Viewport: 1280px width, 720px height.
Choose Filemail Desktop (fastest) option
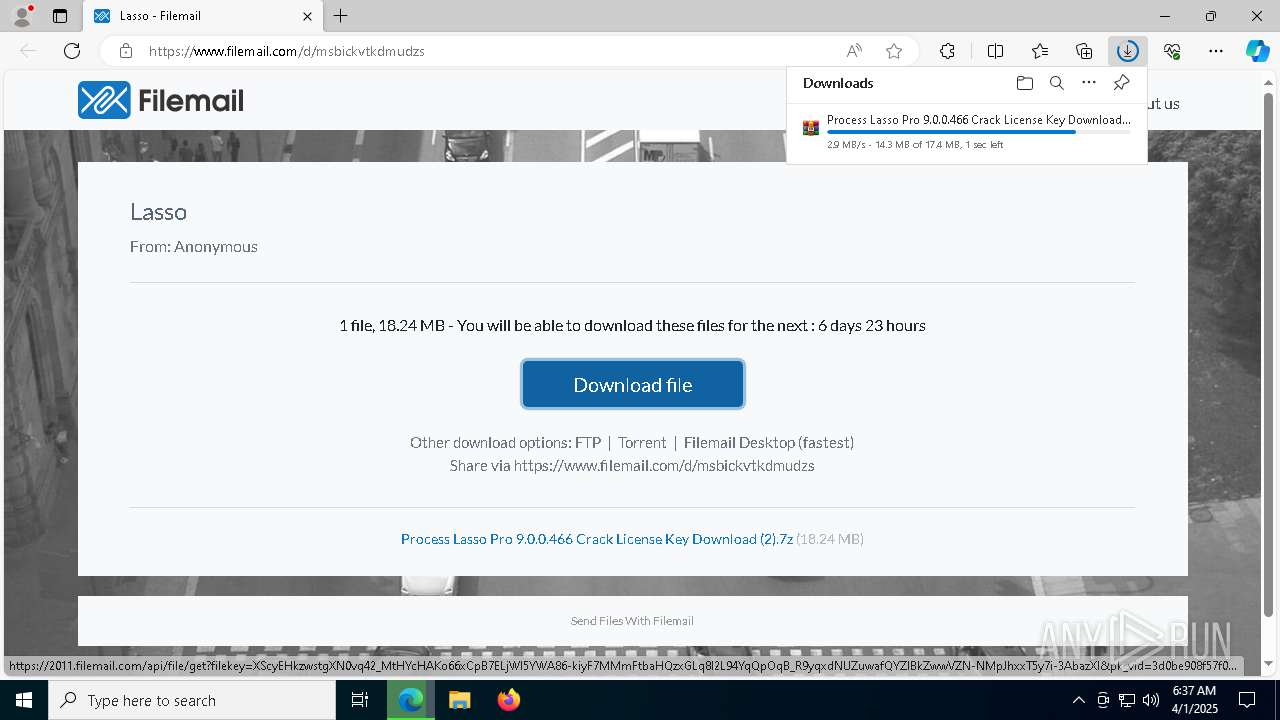click(769, 442)
